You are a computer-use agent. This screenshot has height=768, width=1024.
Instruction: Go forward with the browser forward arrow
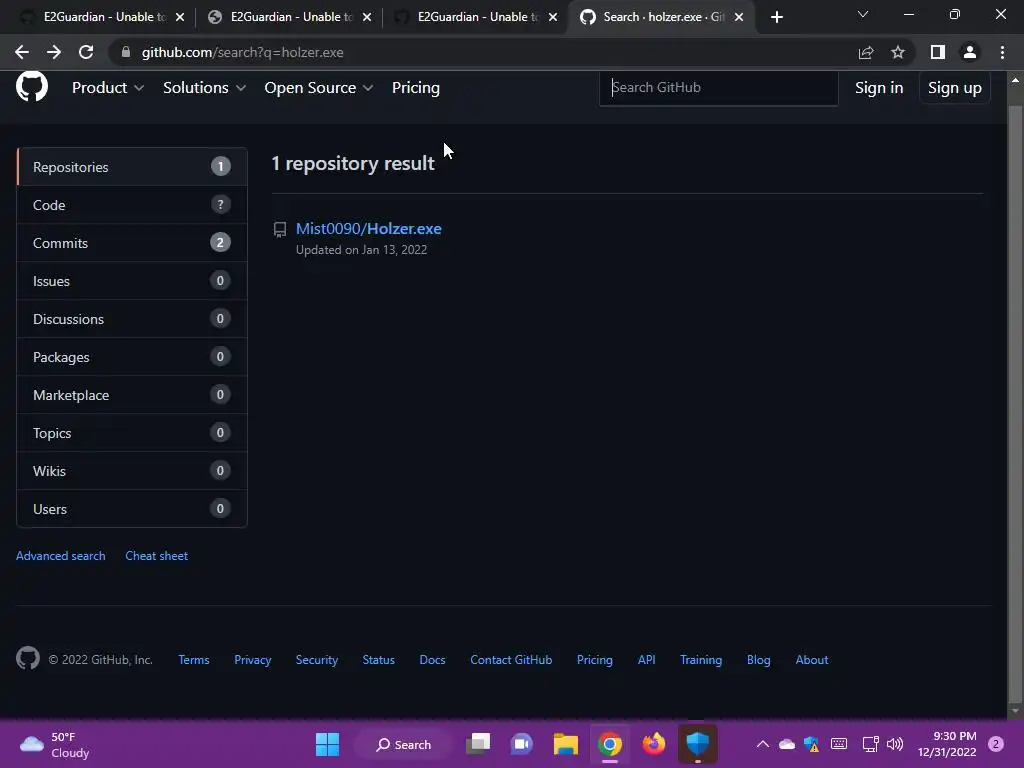click(54, 52)
